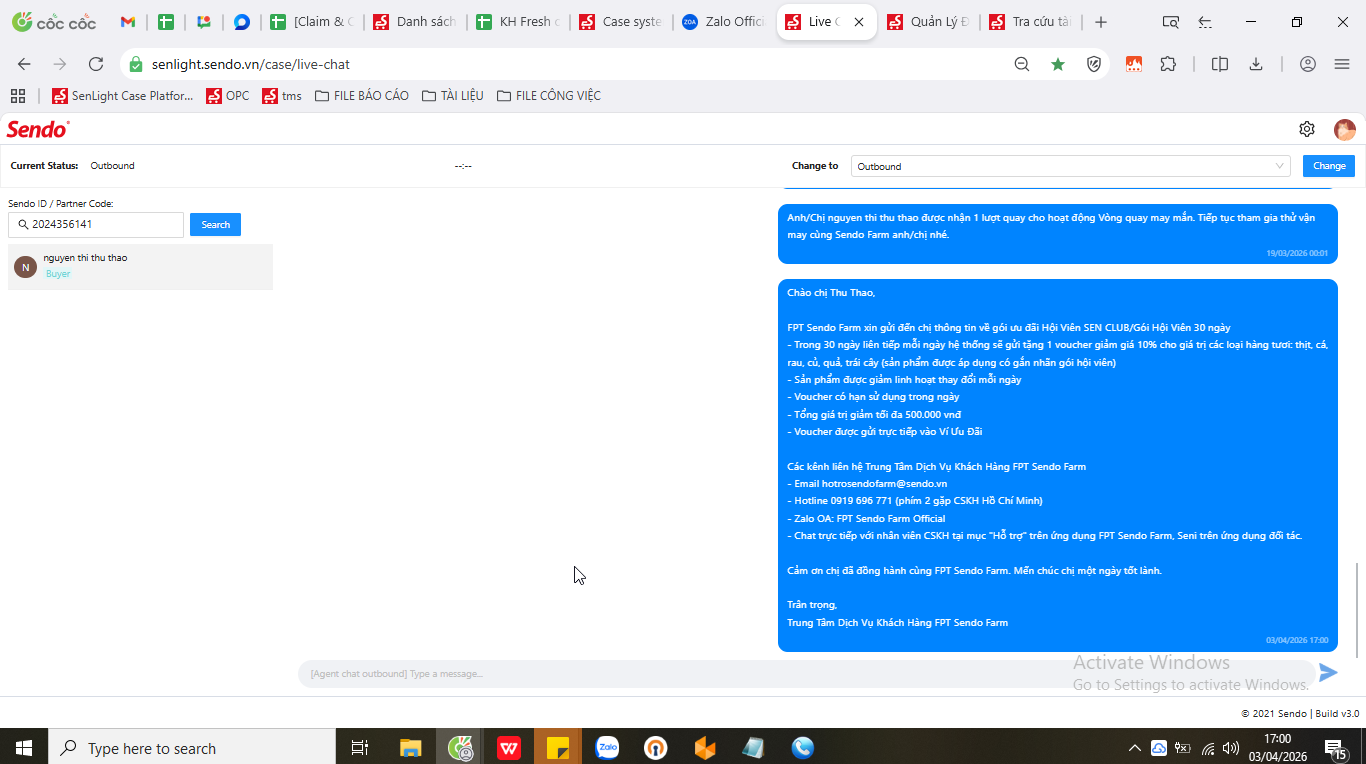This screenshot has width=1366, height=764.
Task: Open a new browser tab
Action: [x=1101, y=22]
